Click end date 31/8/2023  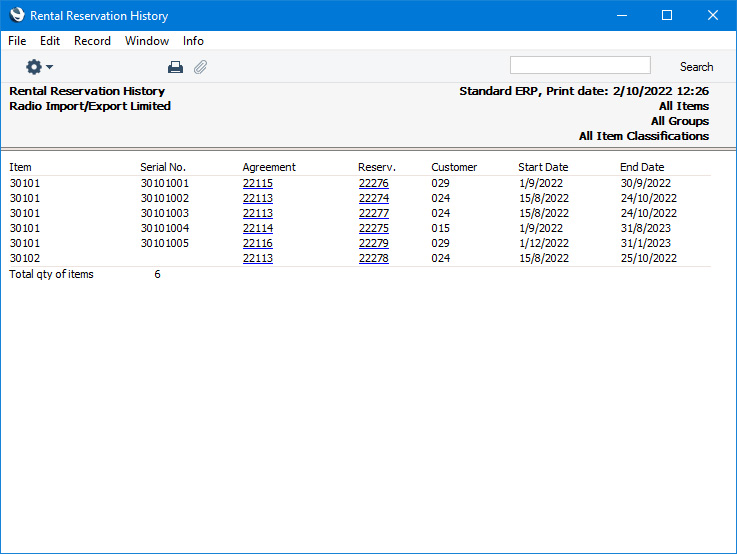coord(645,228)
